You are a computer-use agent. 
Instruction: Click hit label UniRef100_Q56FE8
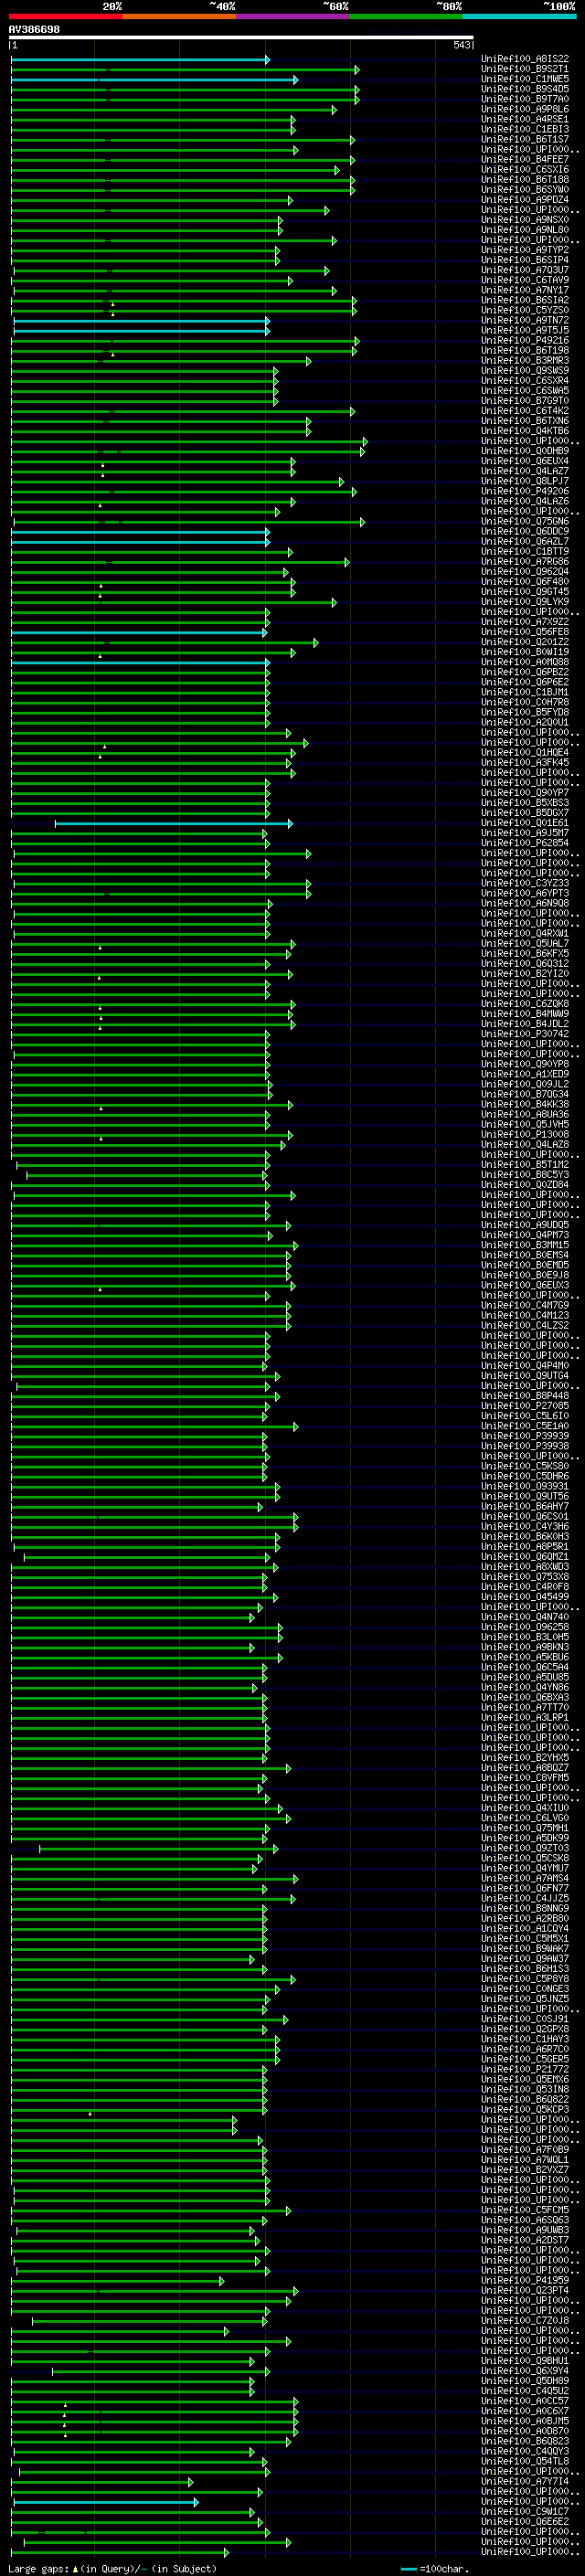pos(525,632)
